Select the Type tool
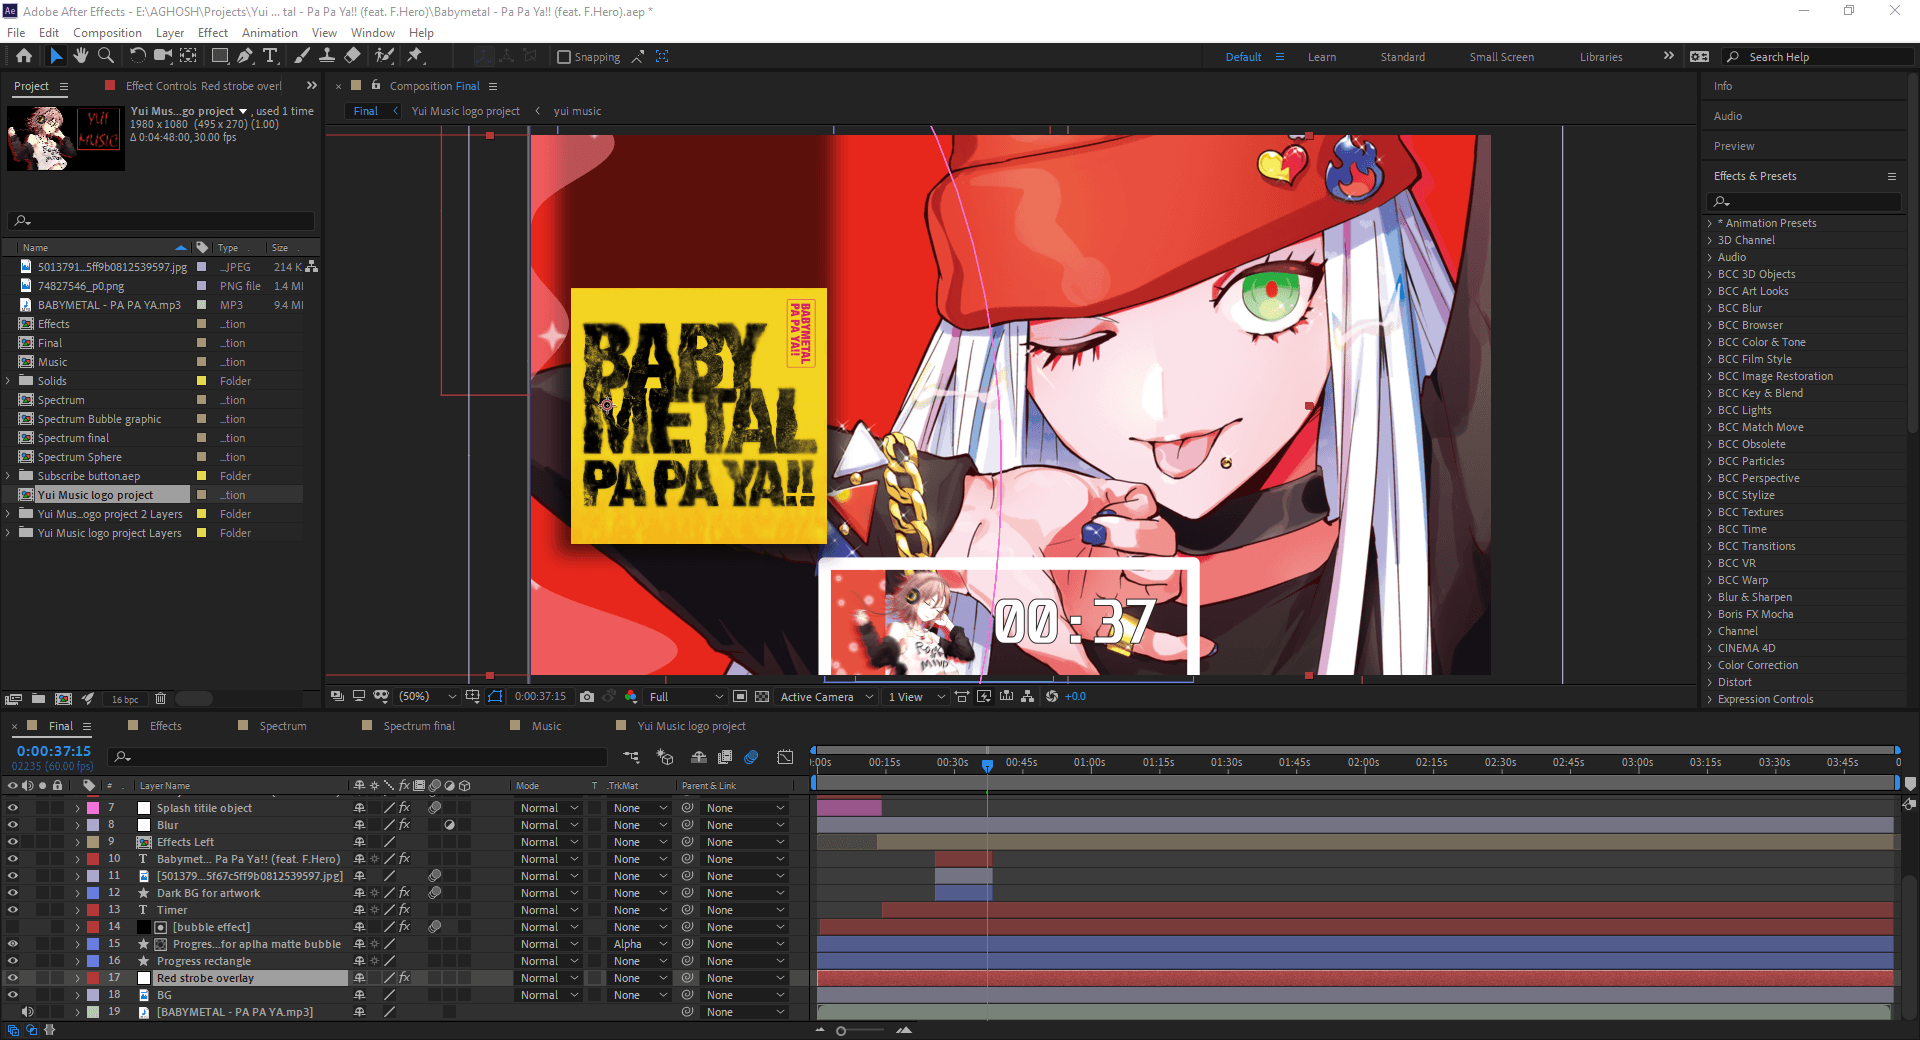The width and height of the screenshot is (1920, 1040). 271,56
